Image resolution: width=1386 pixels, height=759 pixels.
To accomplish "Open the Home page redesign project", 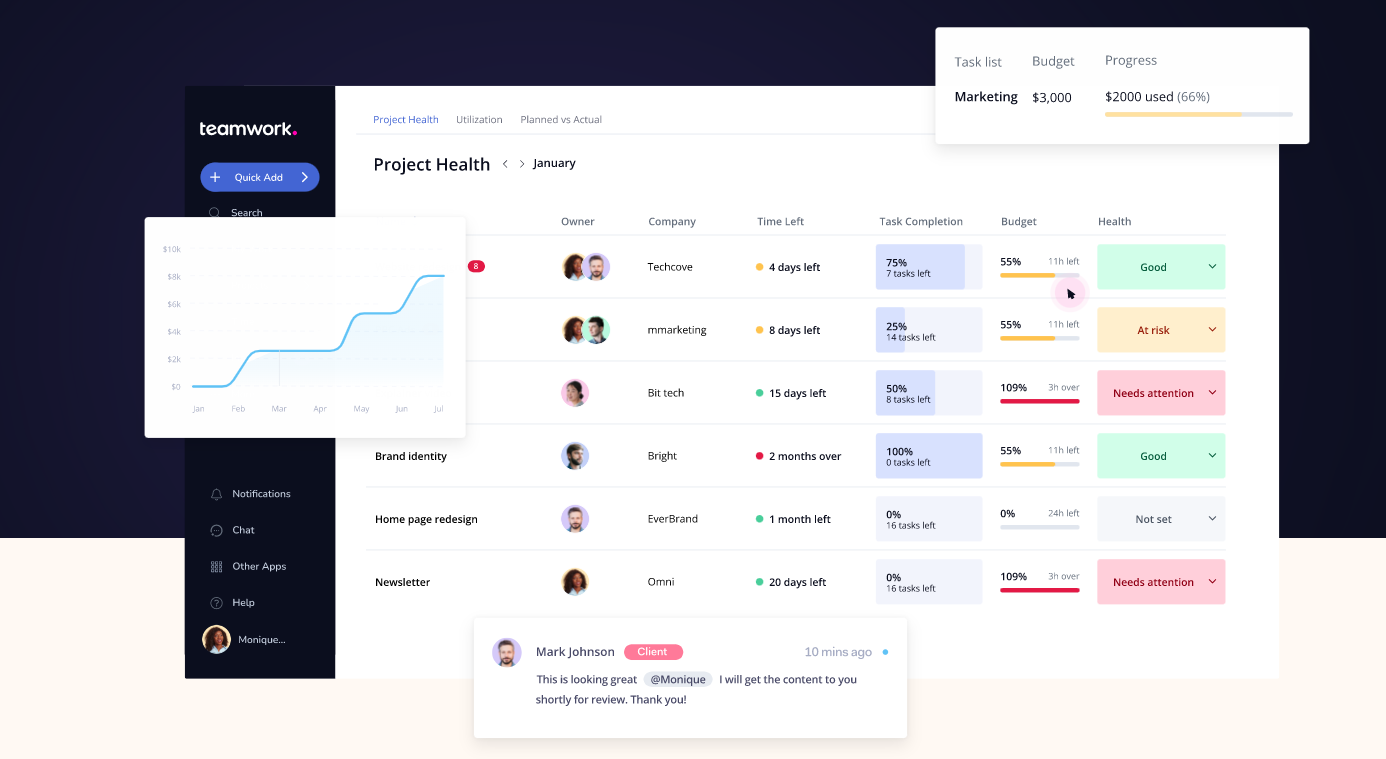I will coord(426,519).
